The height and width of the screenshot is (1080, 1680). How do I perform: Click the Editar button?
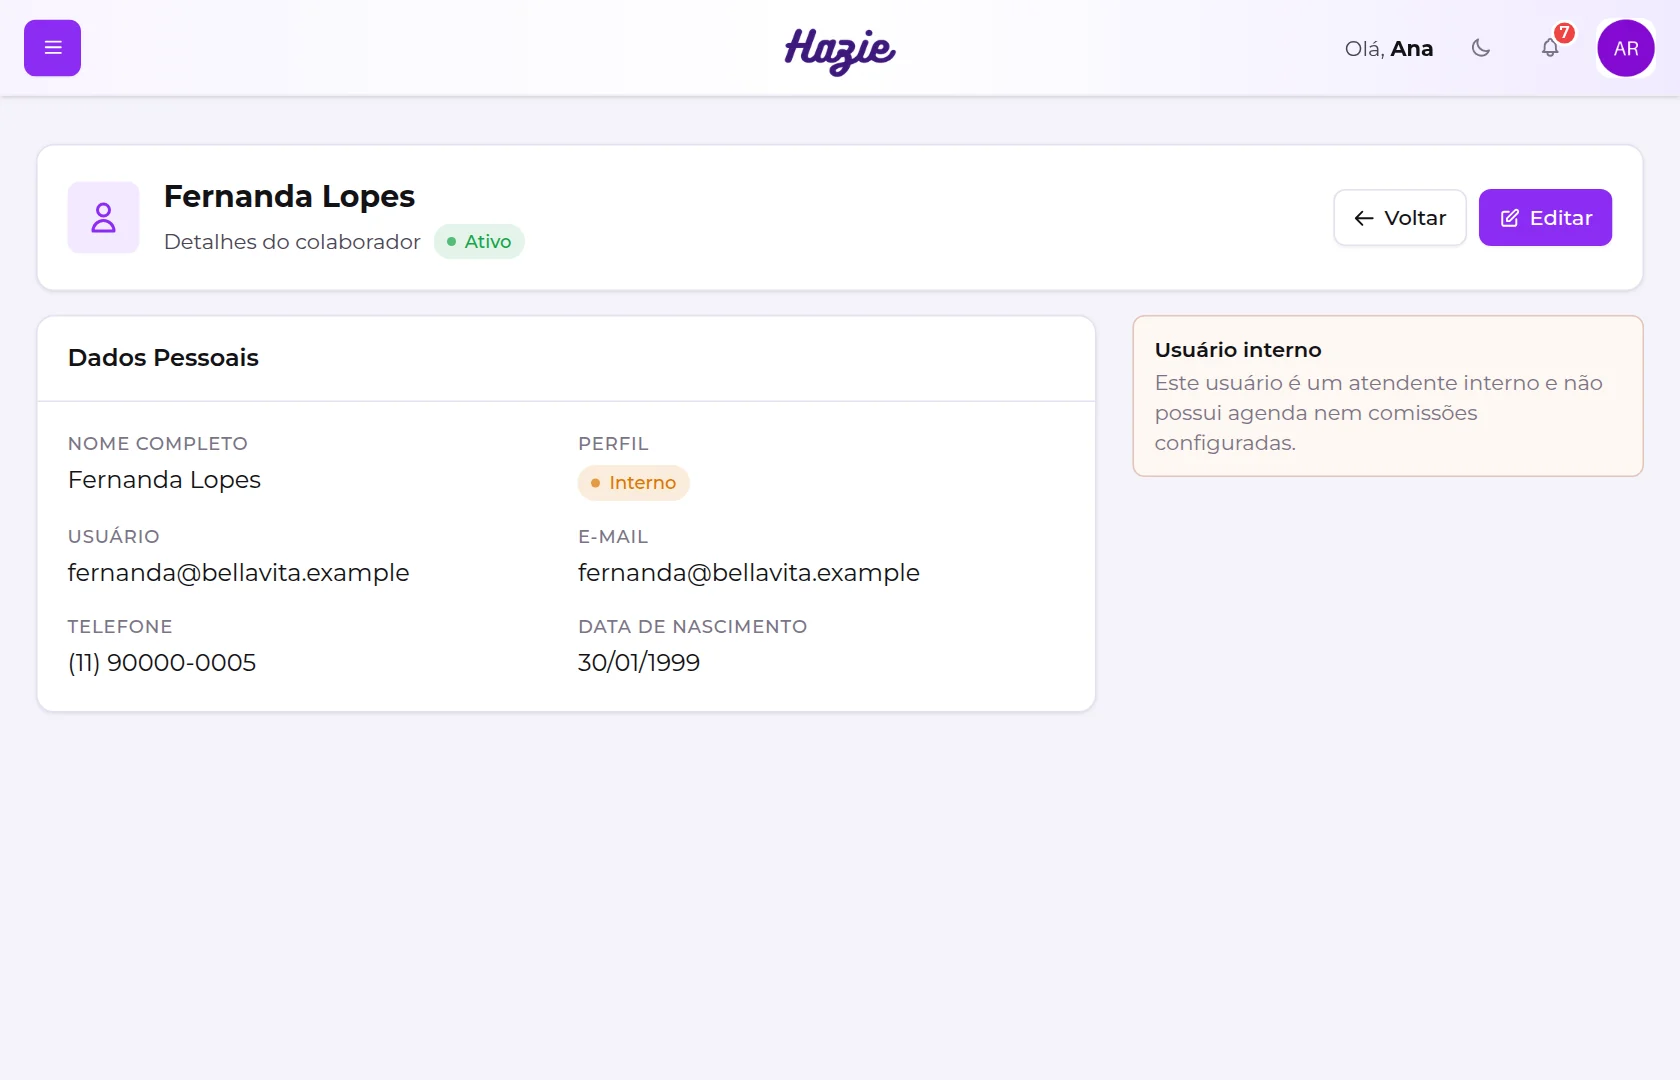click(1545, 218)
